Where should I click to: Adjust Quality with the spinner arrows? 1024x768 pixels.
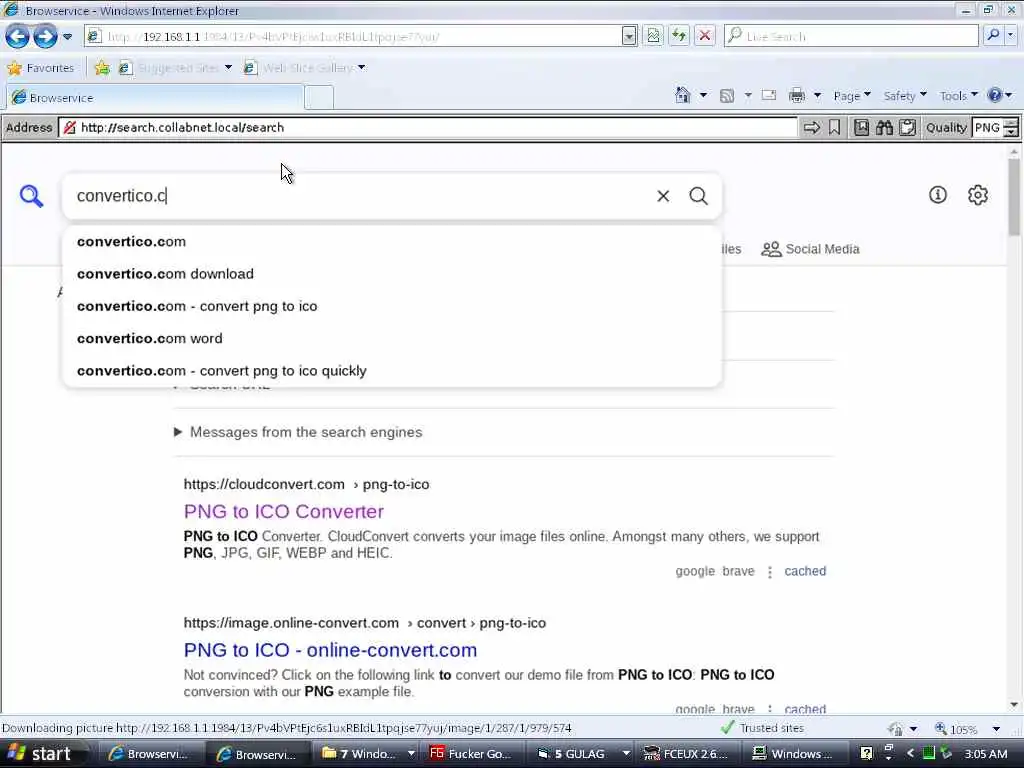click(x=1011, y=127)
